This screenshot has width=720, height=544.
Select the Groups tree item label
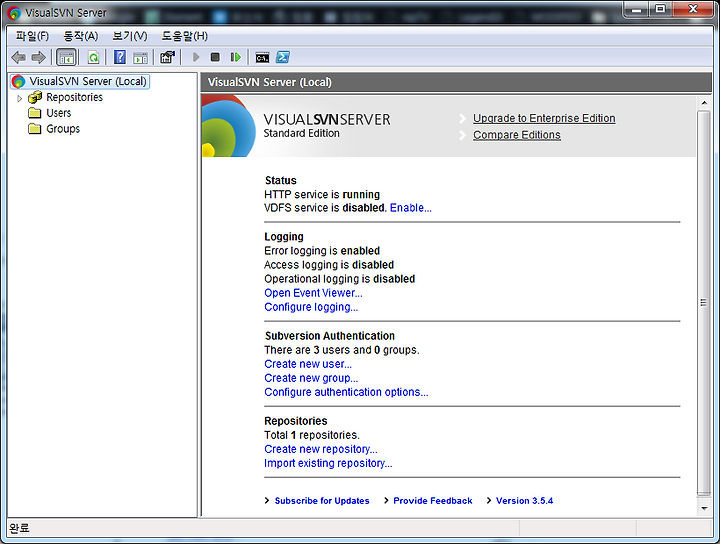pos(63,129)
